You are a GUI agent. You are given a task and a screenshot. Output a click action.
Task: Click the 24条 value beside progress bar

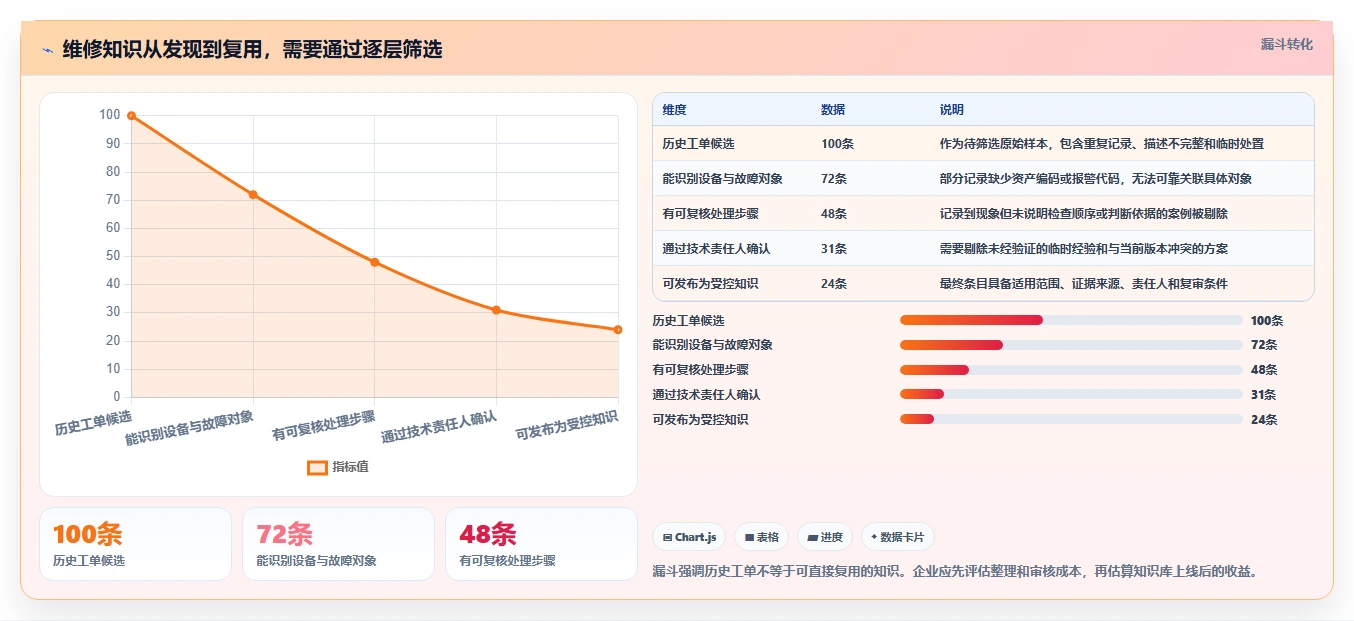click(x=1263, y=420)
